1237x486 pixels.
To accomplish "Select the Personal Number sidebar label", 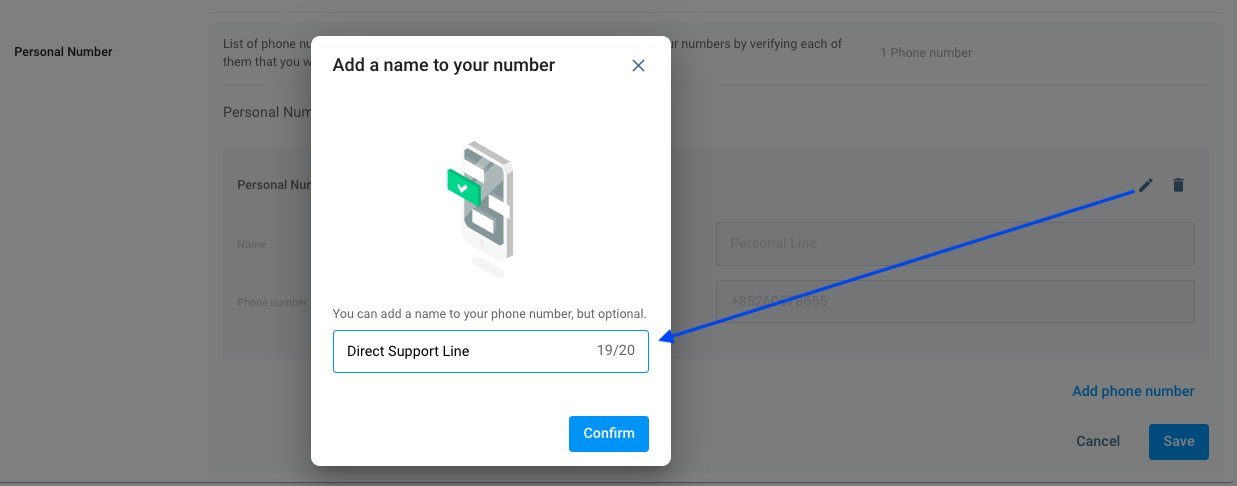I will tap(63, 52).
